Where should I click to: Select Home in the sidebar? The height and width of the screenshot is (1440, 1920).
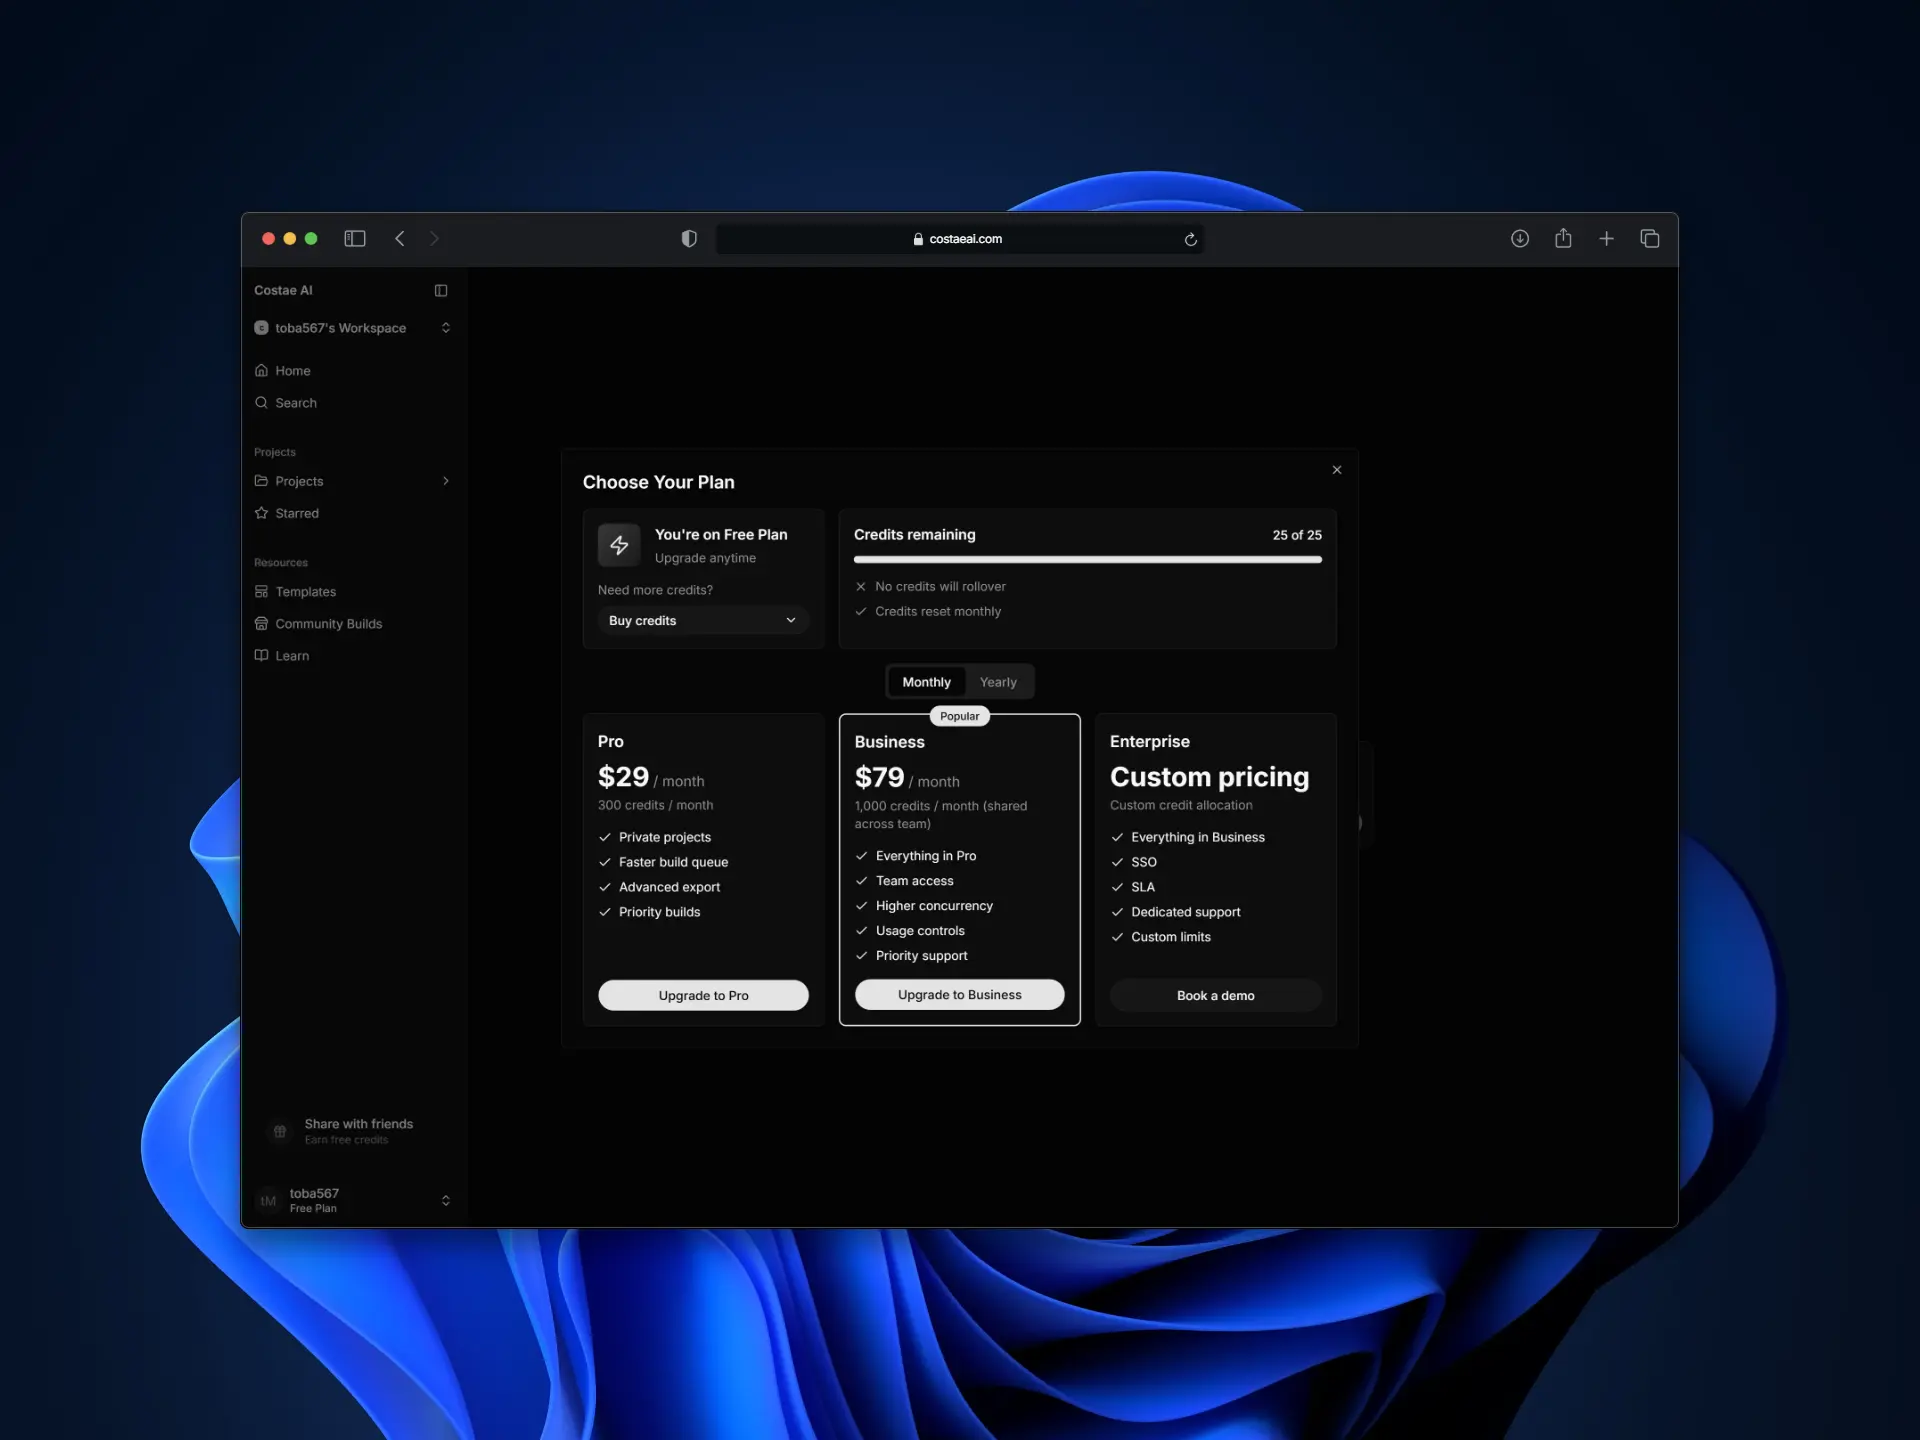pos(293,370)
